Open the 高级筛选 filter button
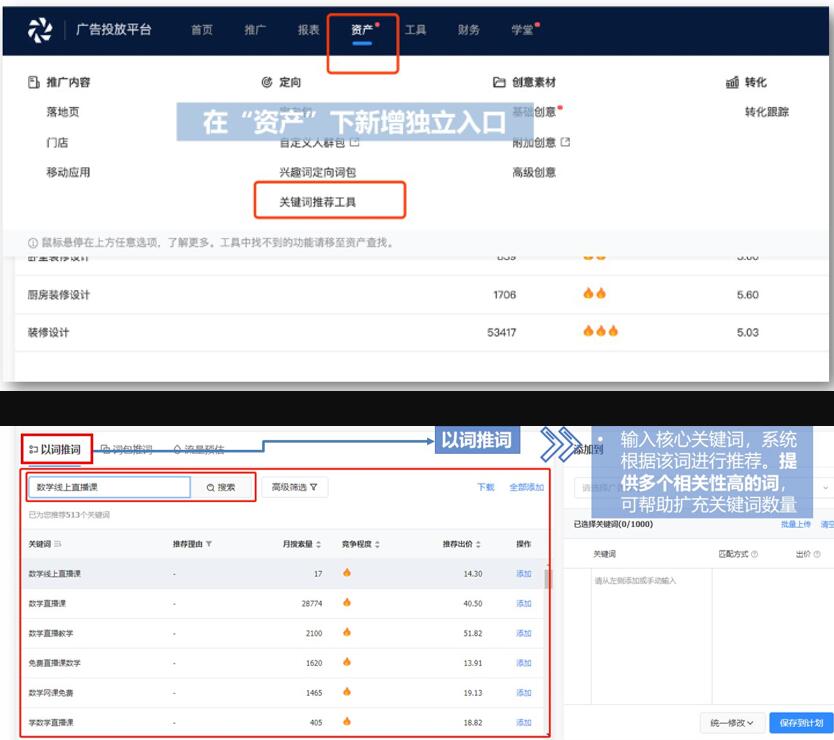Screen dimensions: 834x740 click(294, 487)
